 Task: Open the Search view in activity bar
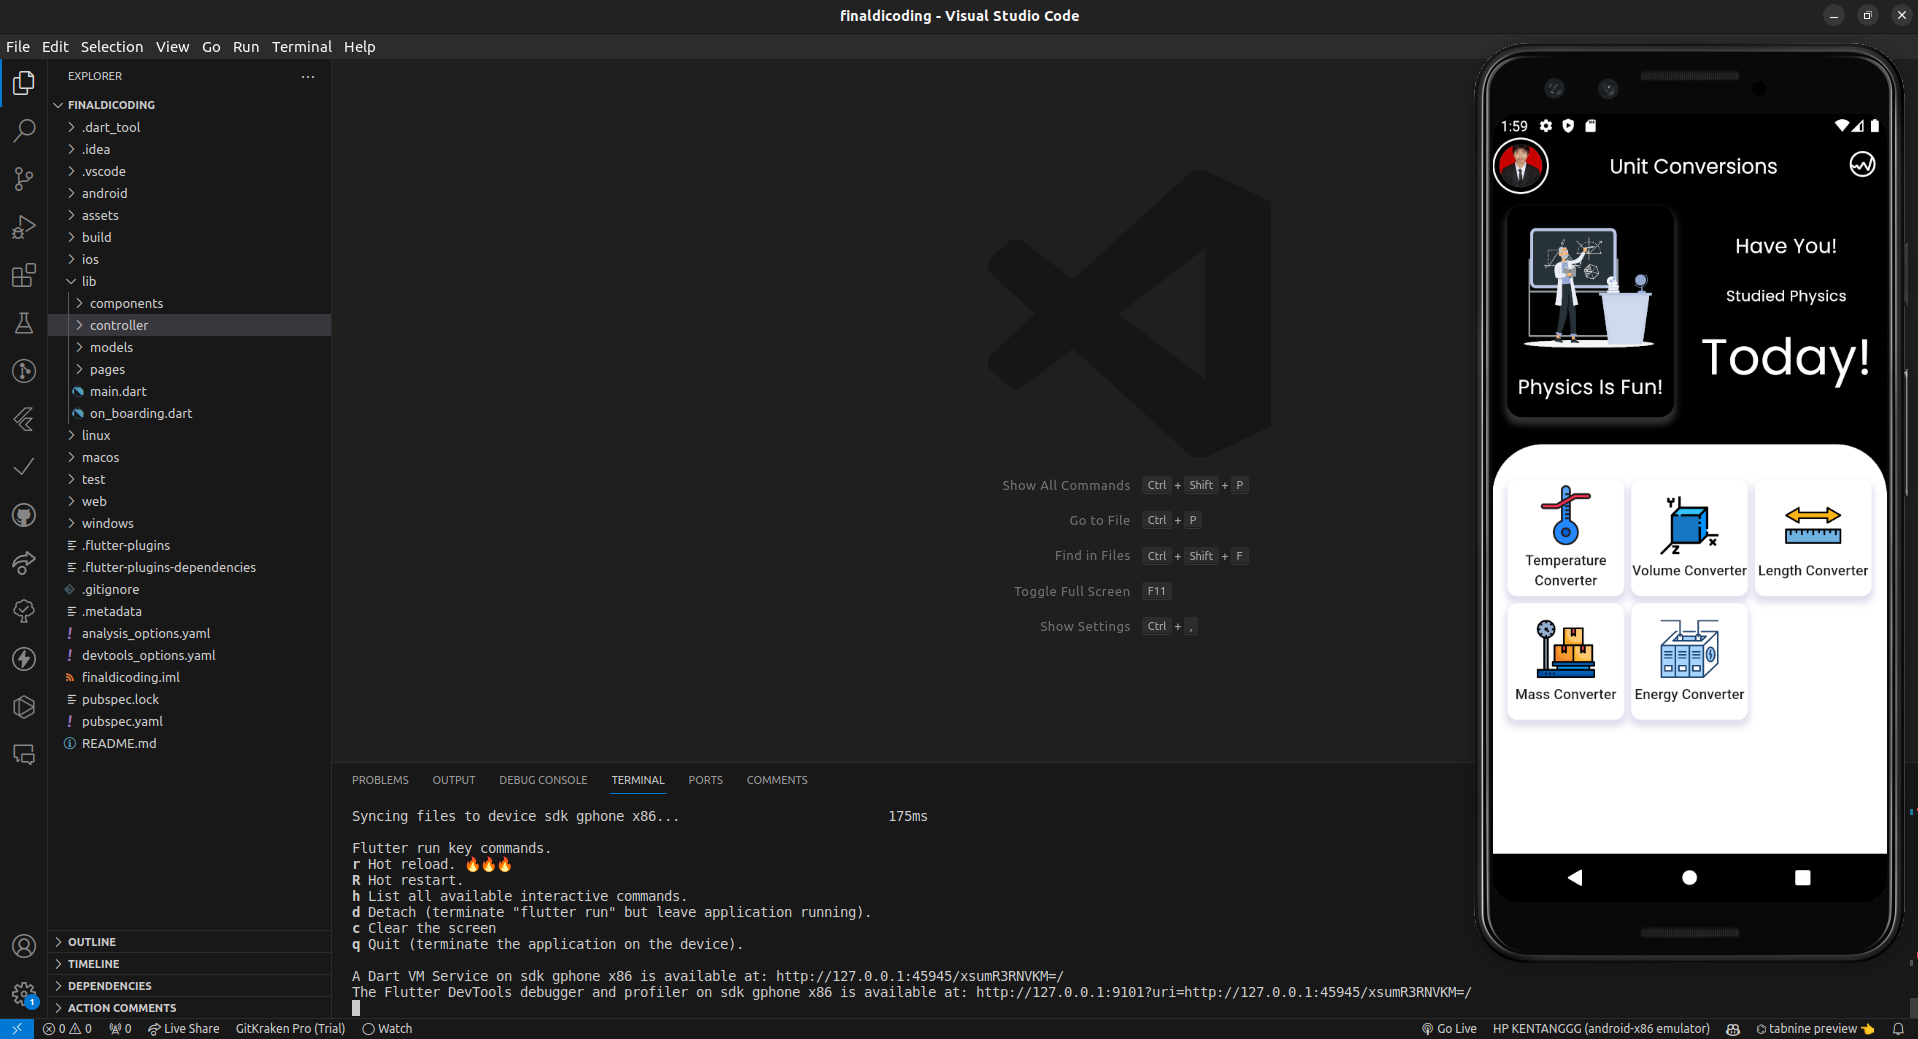[24, 130]
